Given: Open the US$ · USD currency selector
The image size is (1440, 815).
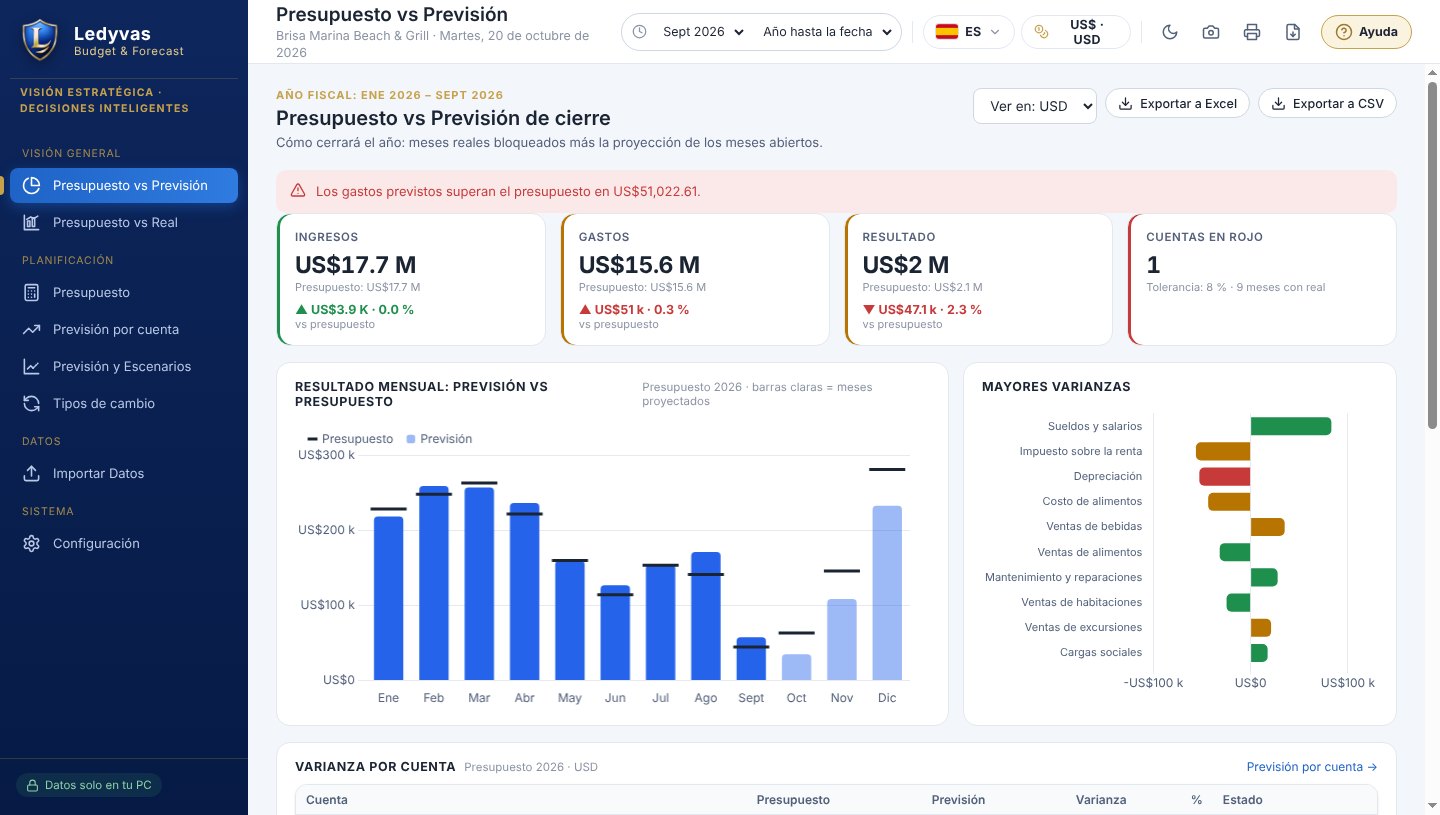Looking at the screenshot, I should (1076, 32).
